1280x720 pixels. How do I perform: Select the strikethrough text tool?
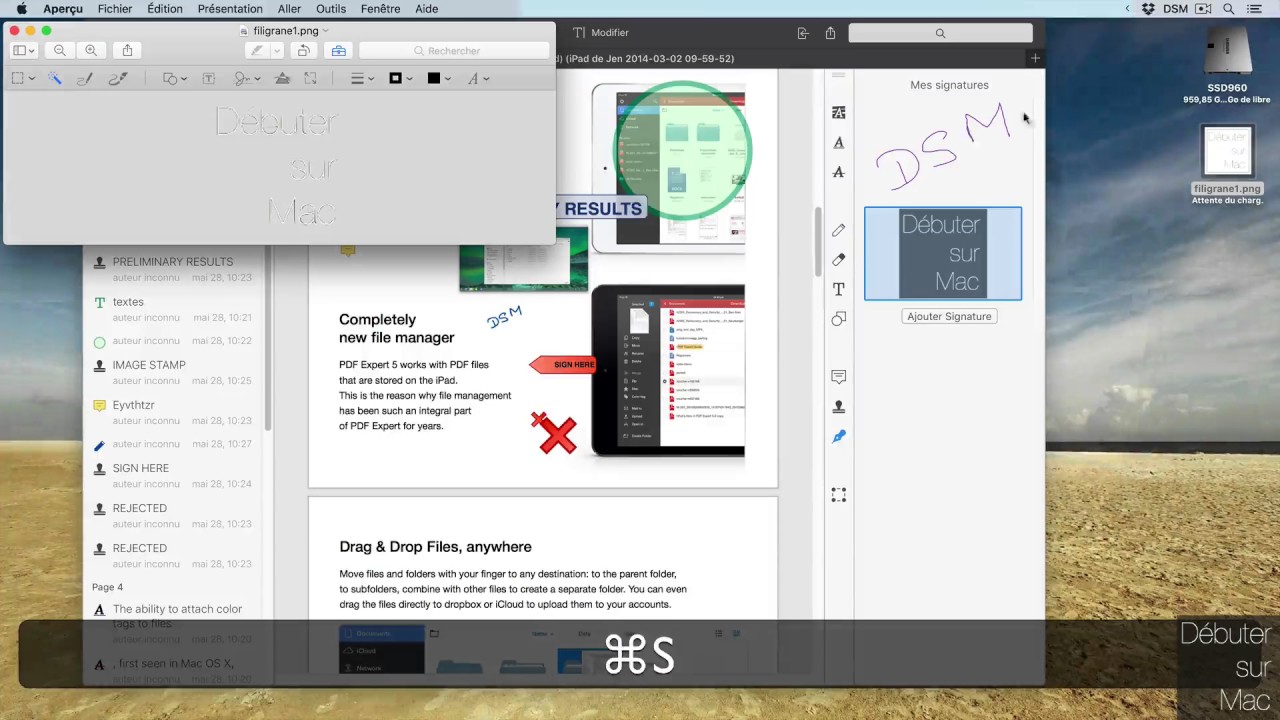click(x=839, y=172)
